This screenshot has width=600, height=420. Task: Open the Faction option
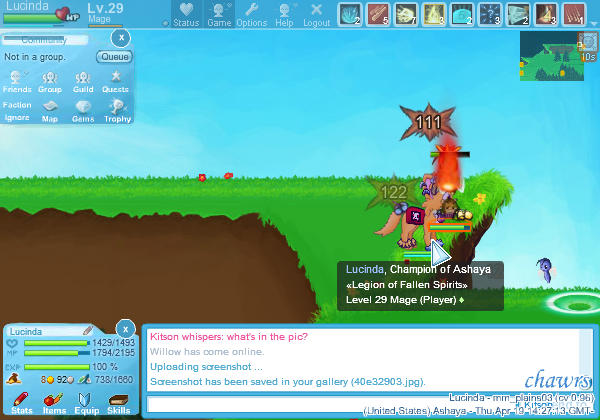coord(17,105)
